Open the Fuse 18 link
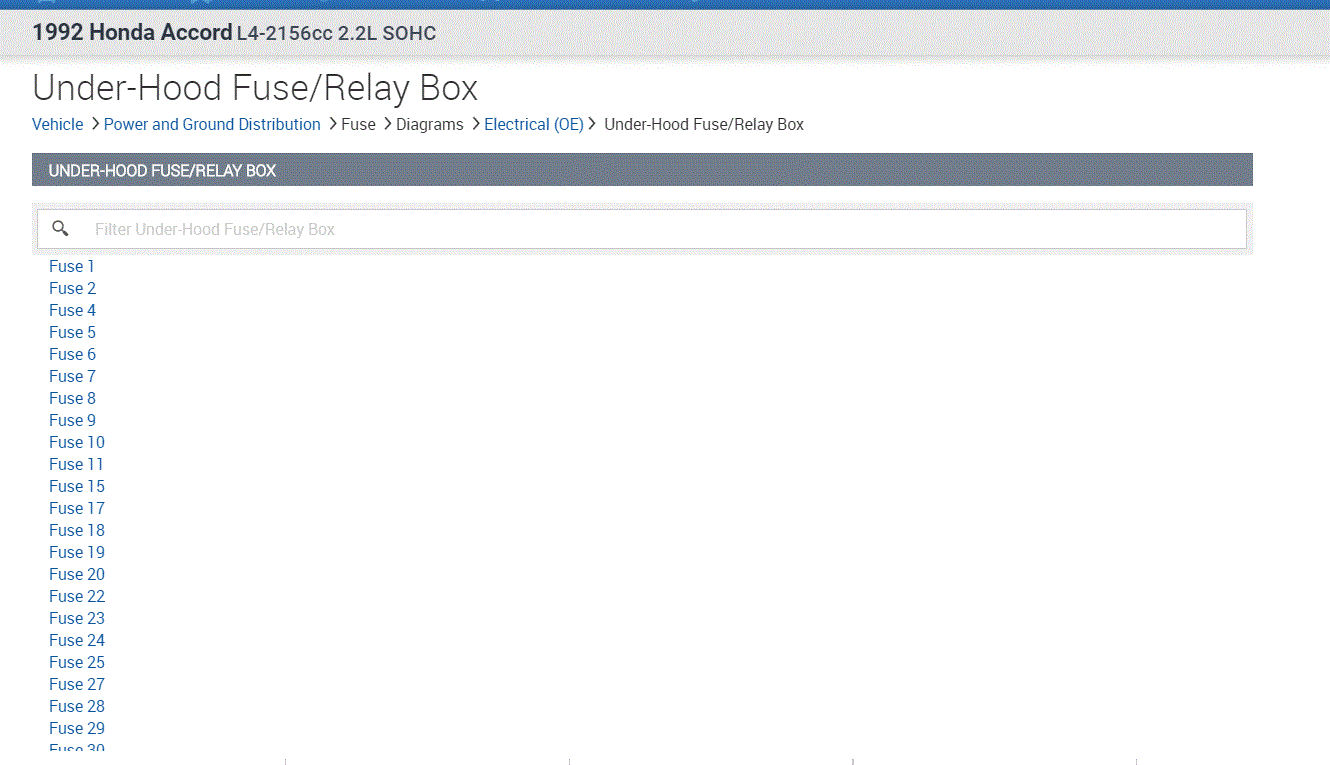 pyautogui.click(x=77, y=530)
